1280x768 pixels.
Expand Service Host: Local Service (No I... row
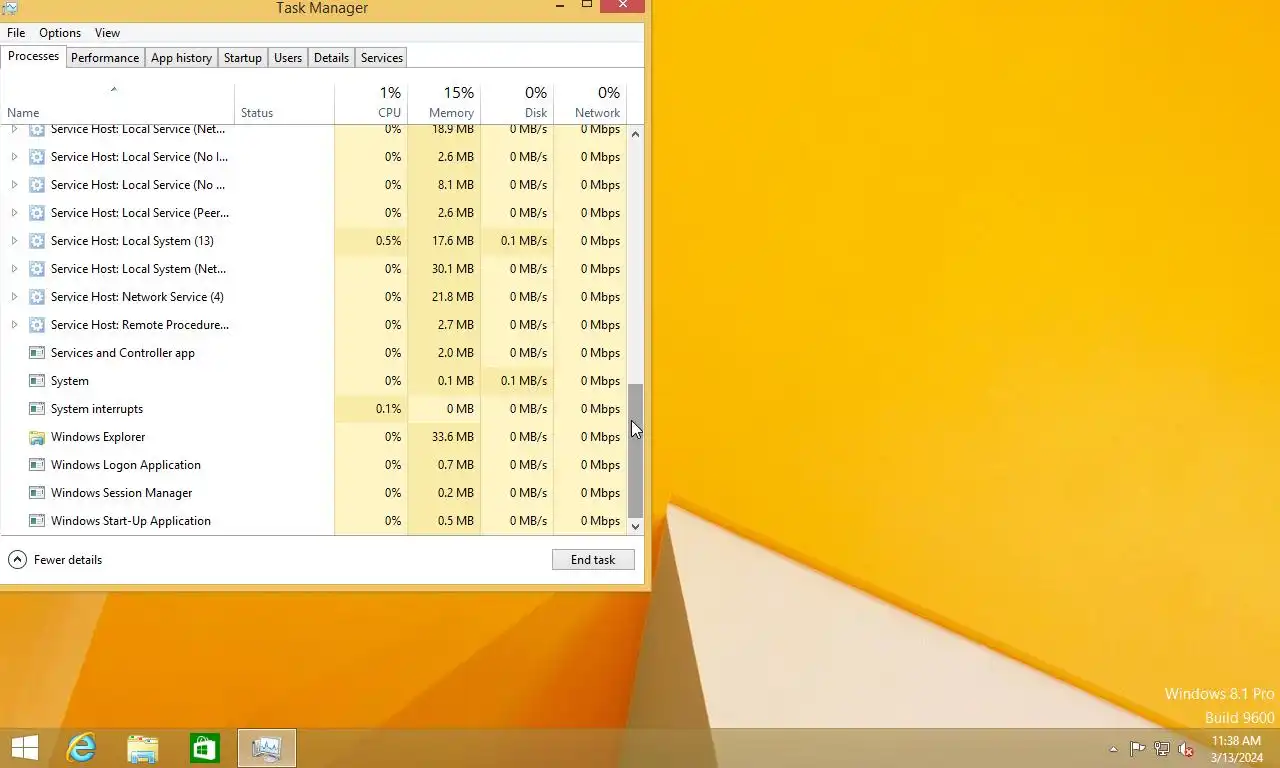pos(14,157)
